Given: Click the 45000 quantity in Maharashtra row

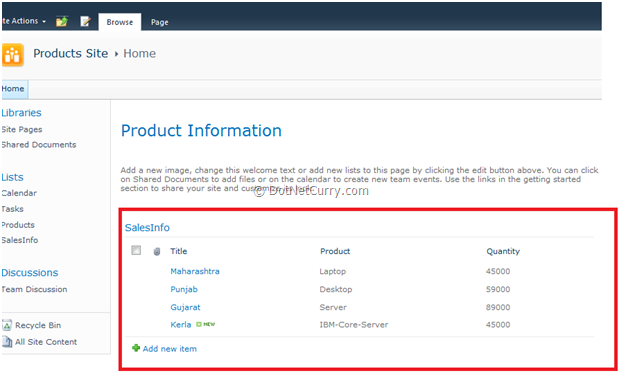Looking at the screenshot, I should point(498,271).
